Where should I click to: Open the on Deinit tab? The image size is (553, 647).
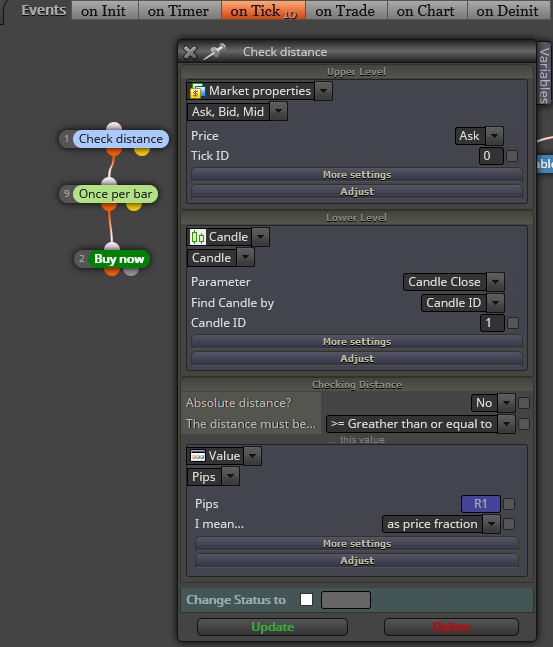pos(509,10)
